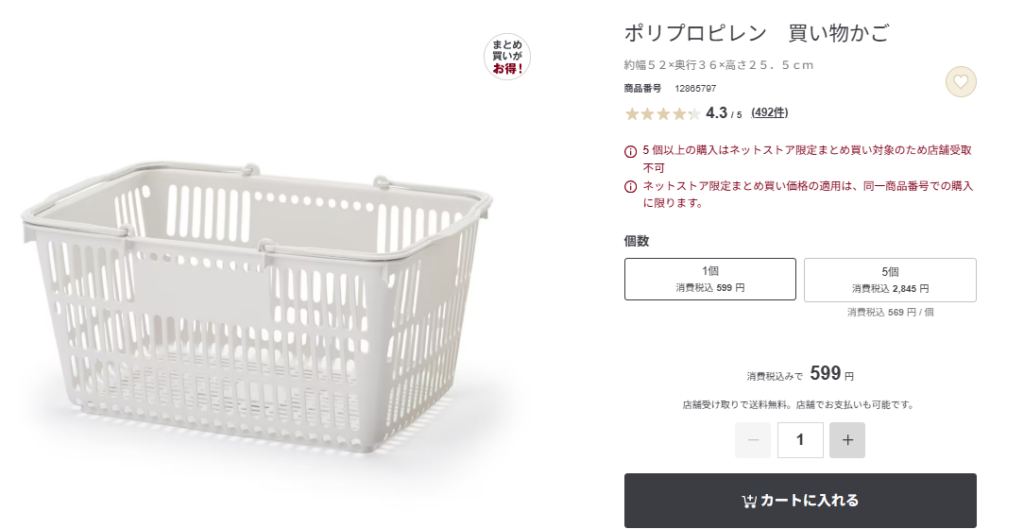Add the basket to favorites with the heart icon
The height and width of the screenshot is (529, 1024).
(x=960, y=82)
